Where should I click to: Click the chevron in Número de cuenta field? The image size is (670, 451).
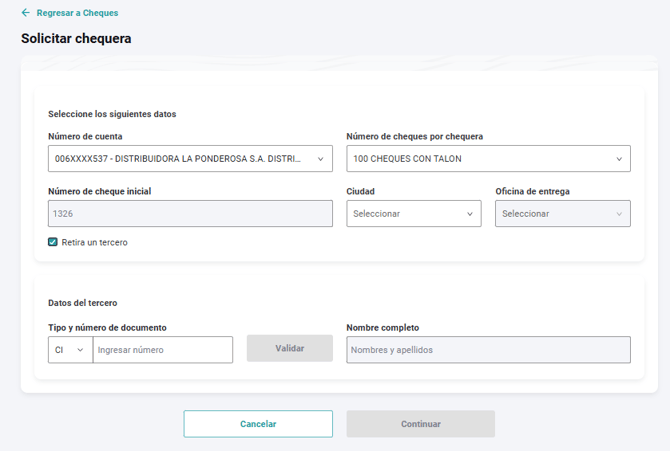(x=321, y=158)
